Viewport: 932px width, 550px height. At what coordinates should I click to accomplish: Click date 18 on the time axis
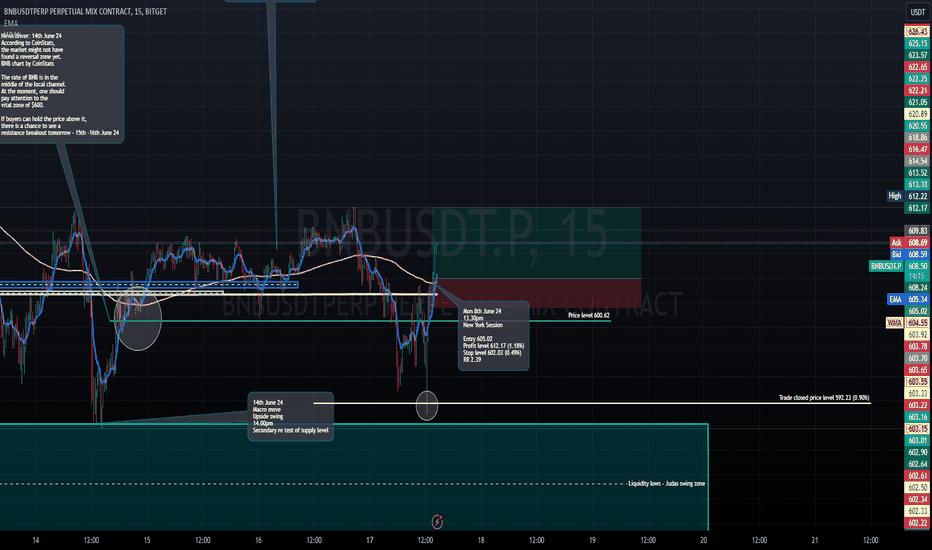coord(481,540)
